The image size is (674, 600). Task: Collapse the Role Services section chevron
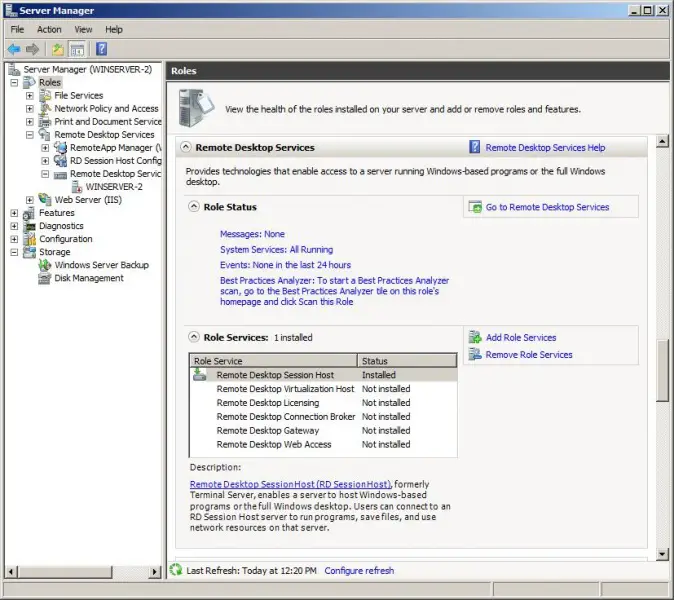[x=194, y=337]
